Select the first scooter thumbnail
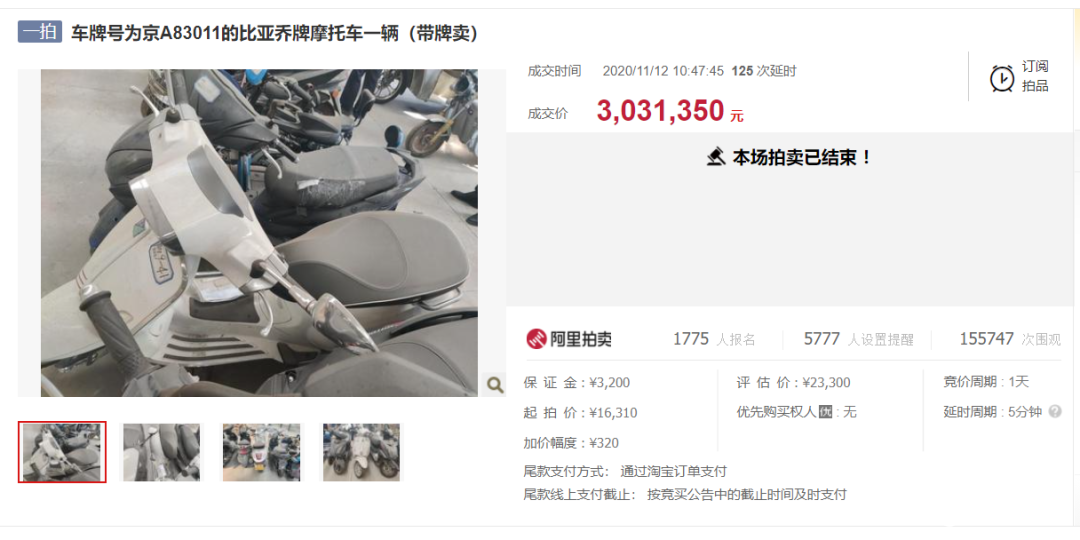1080x540 pixels. [x=62, y=452]
